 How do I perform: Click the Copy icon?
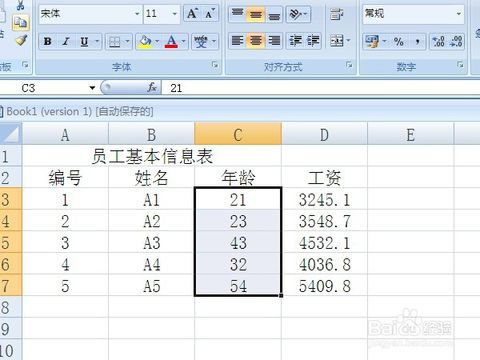tap(21, 23)
